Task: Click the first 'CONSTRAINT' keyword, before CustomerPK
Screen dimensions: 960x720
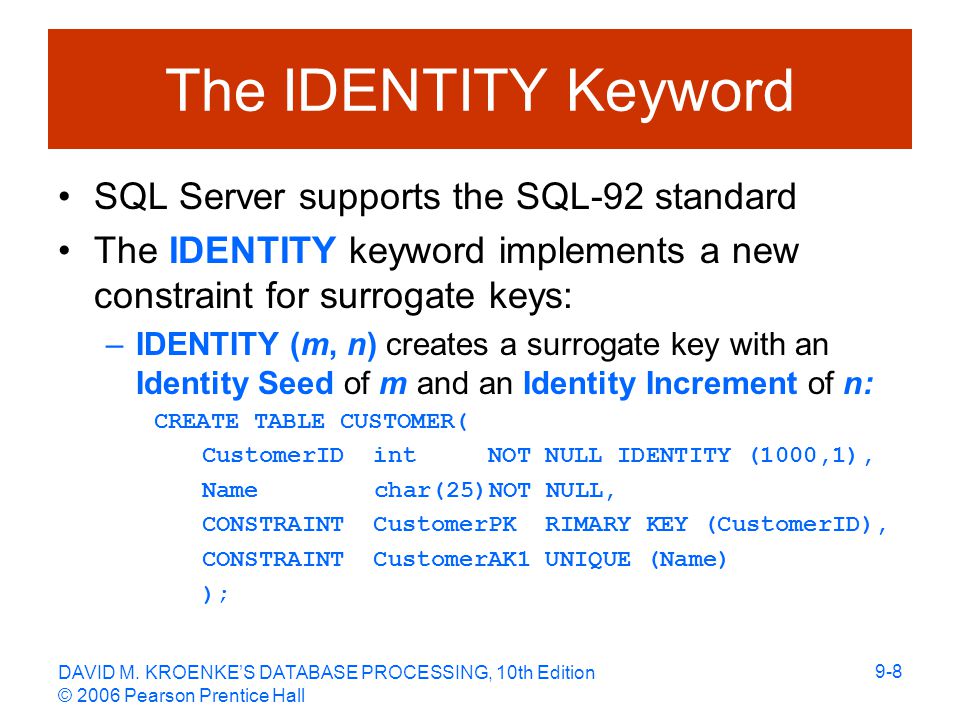Action: tap(273, 525)
